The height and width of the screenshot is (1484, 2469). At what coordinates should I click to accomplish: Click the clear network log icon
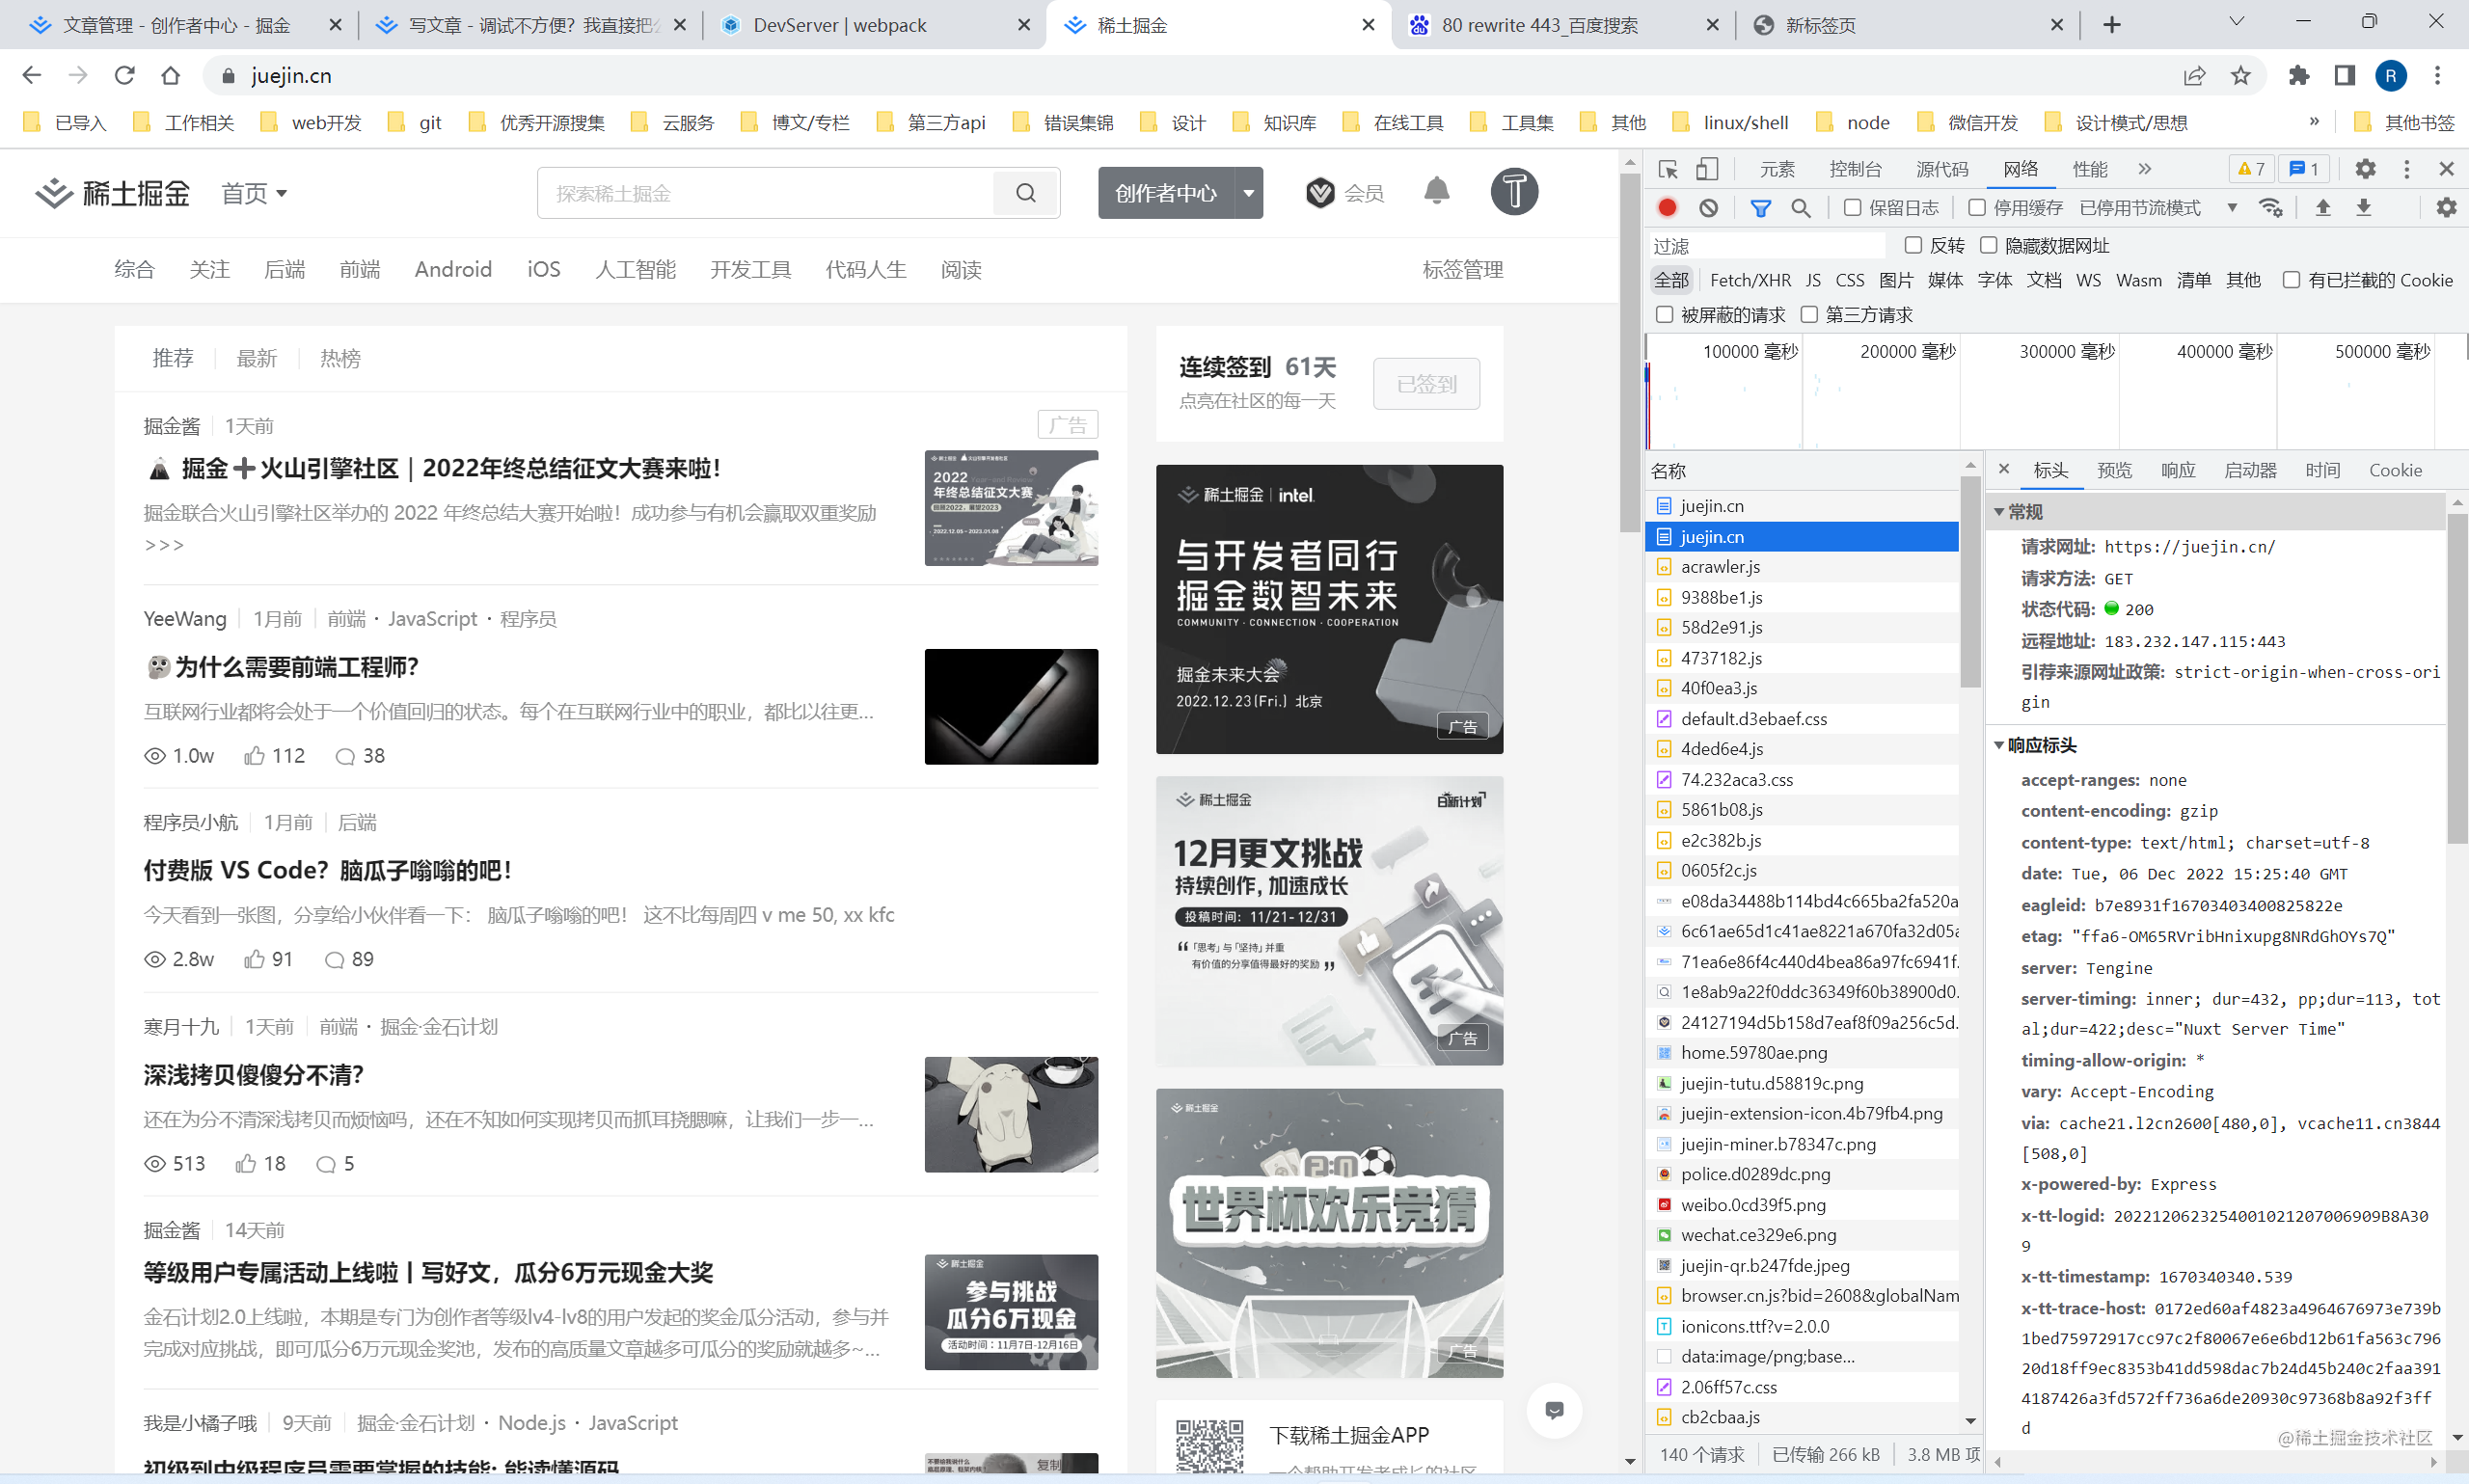coord(1708,208)
